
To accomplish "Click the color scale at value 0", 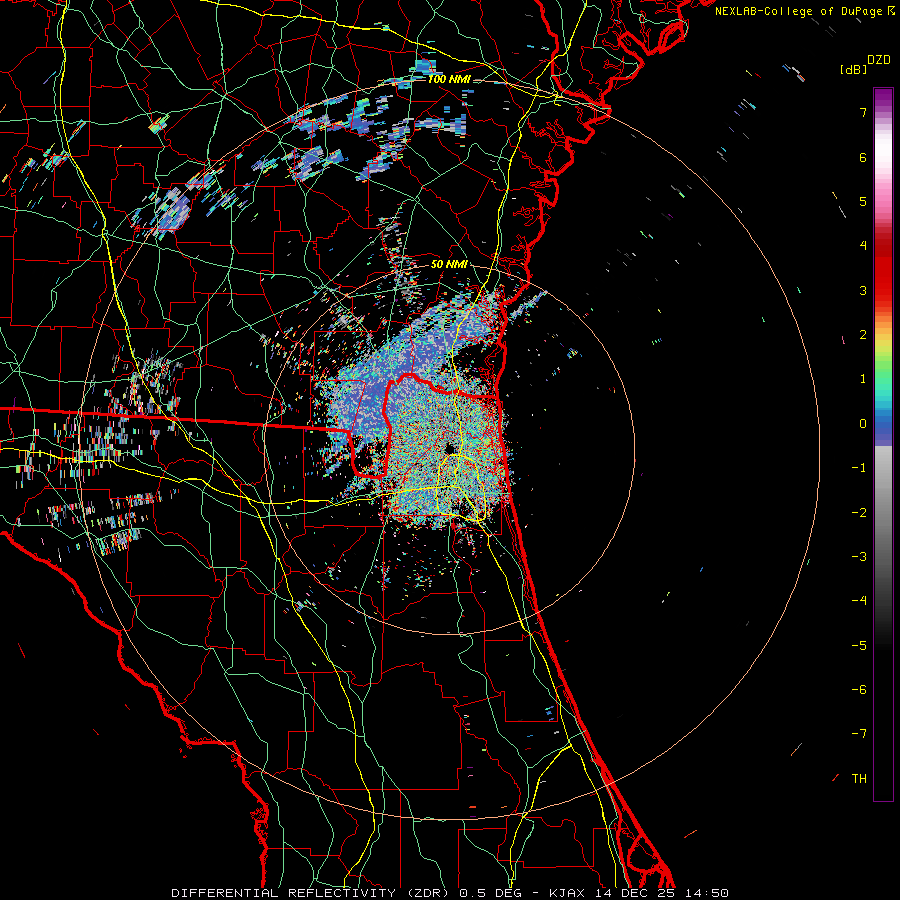I will 883,424.
